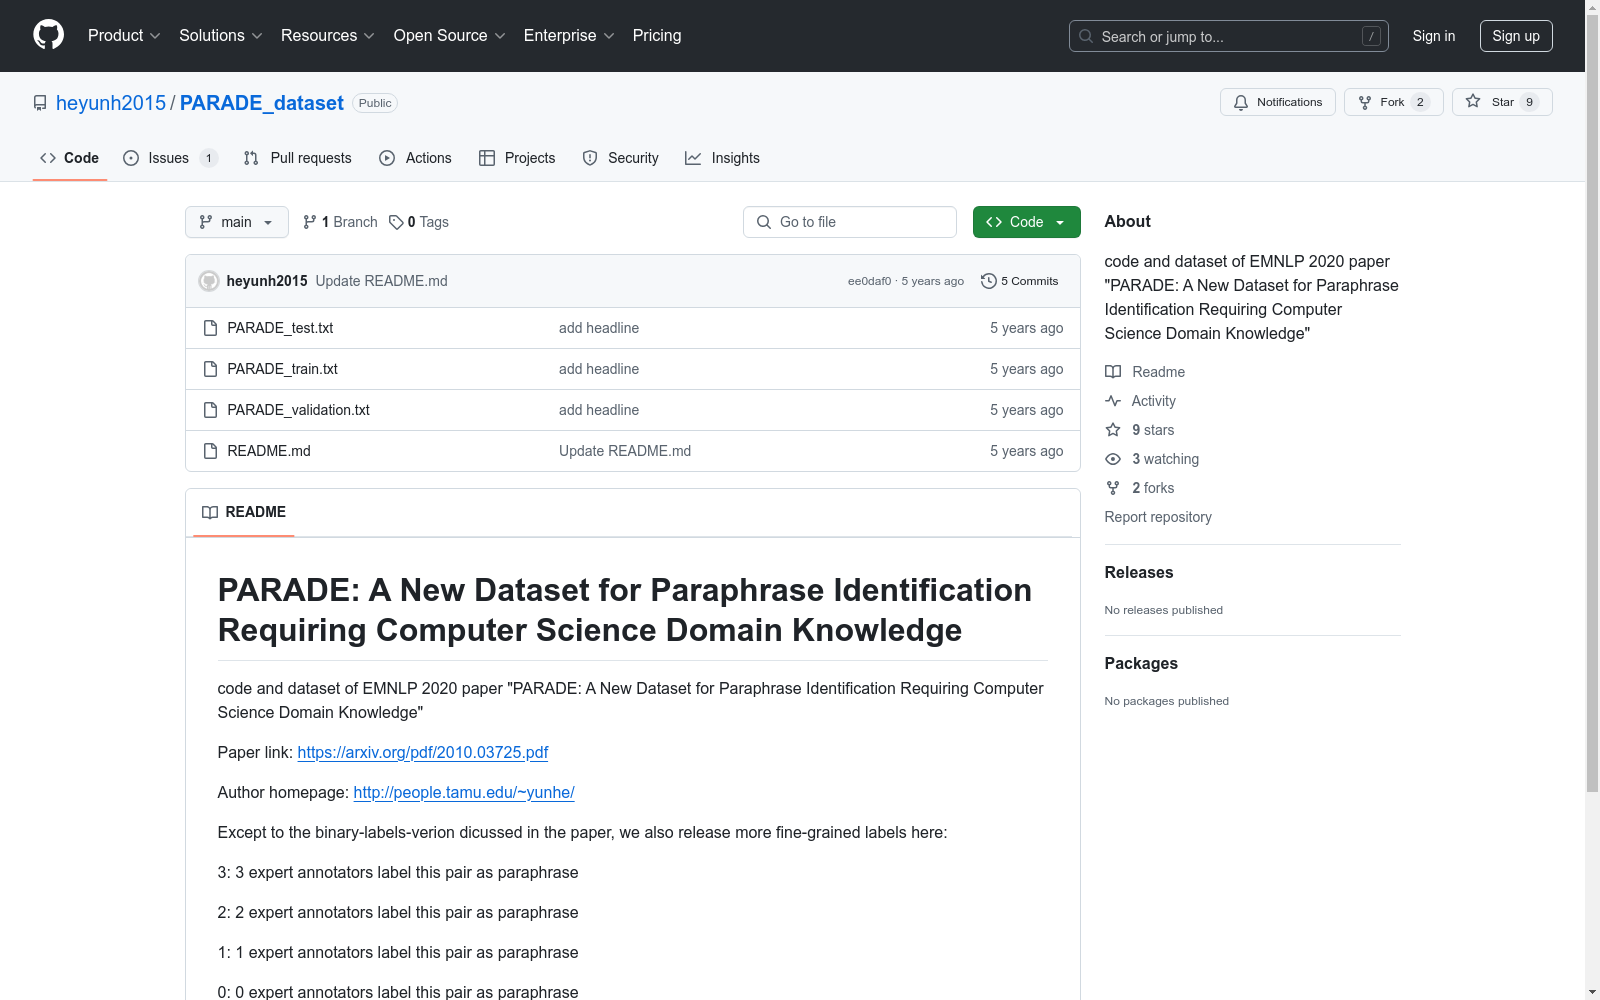Switch to the Code tab
The height and width of the screenshot is (1000, 1600).
[x=70, y=158]
